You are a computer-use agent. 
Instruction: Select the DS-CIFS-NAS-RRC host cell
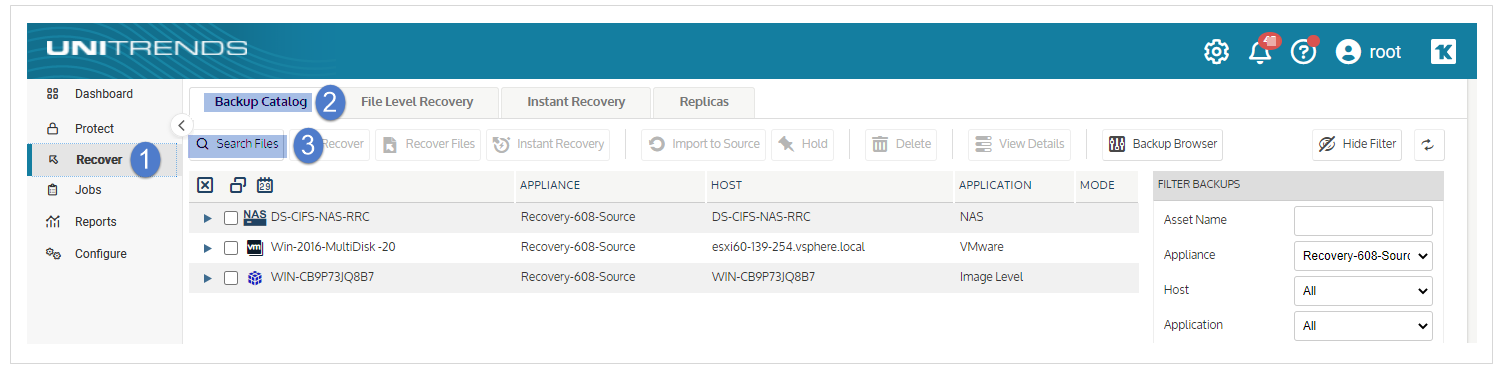pos(761,217)
